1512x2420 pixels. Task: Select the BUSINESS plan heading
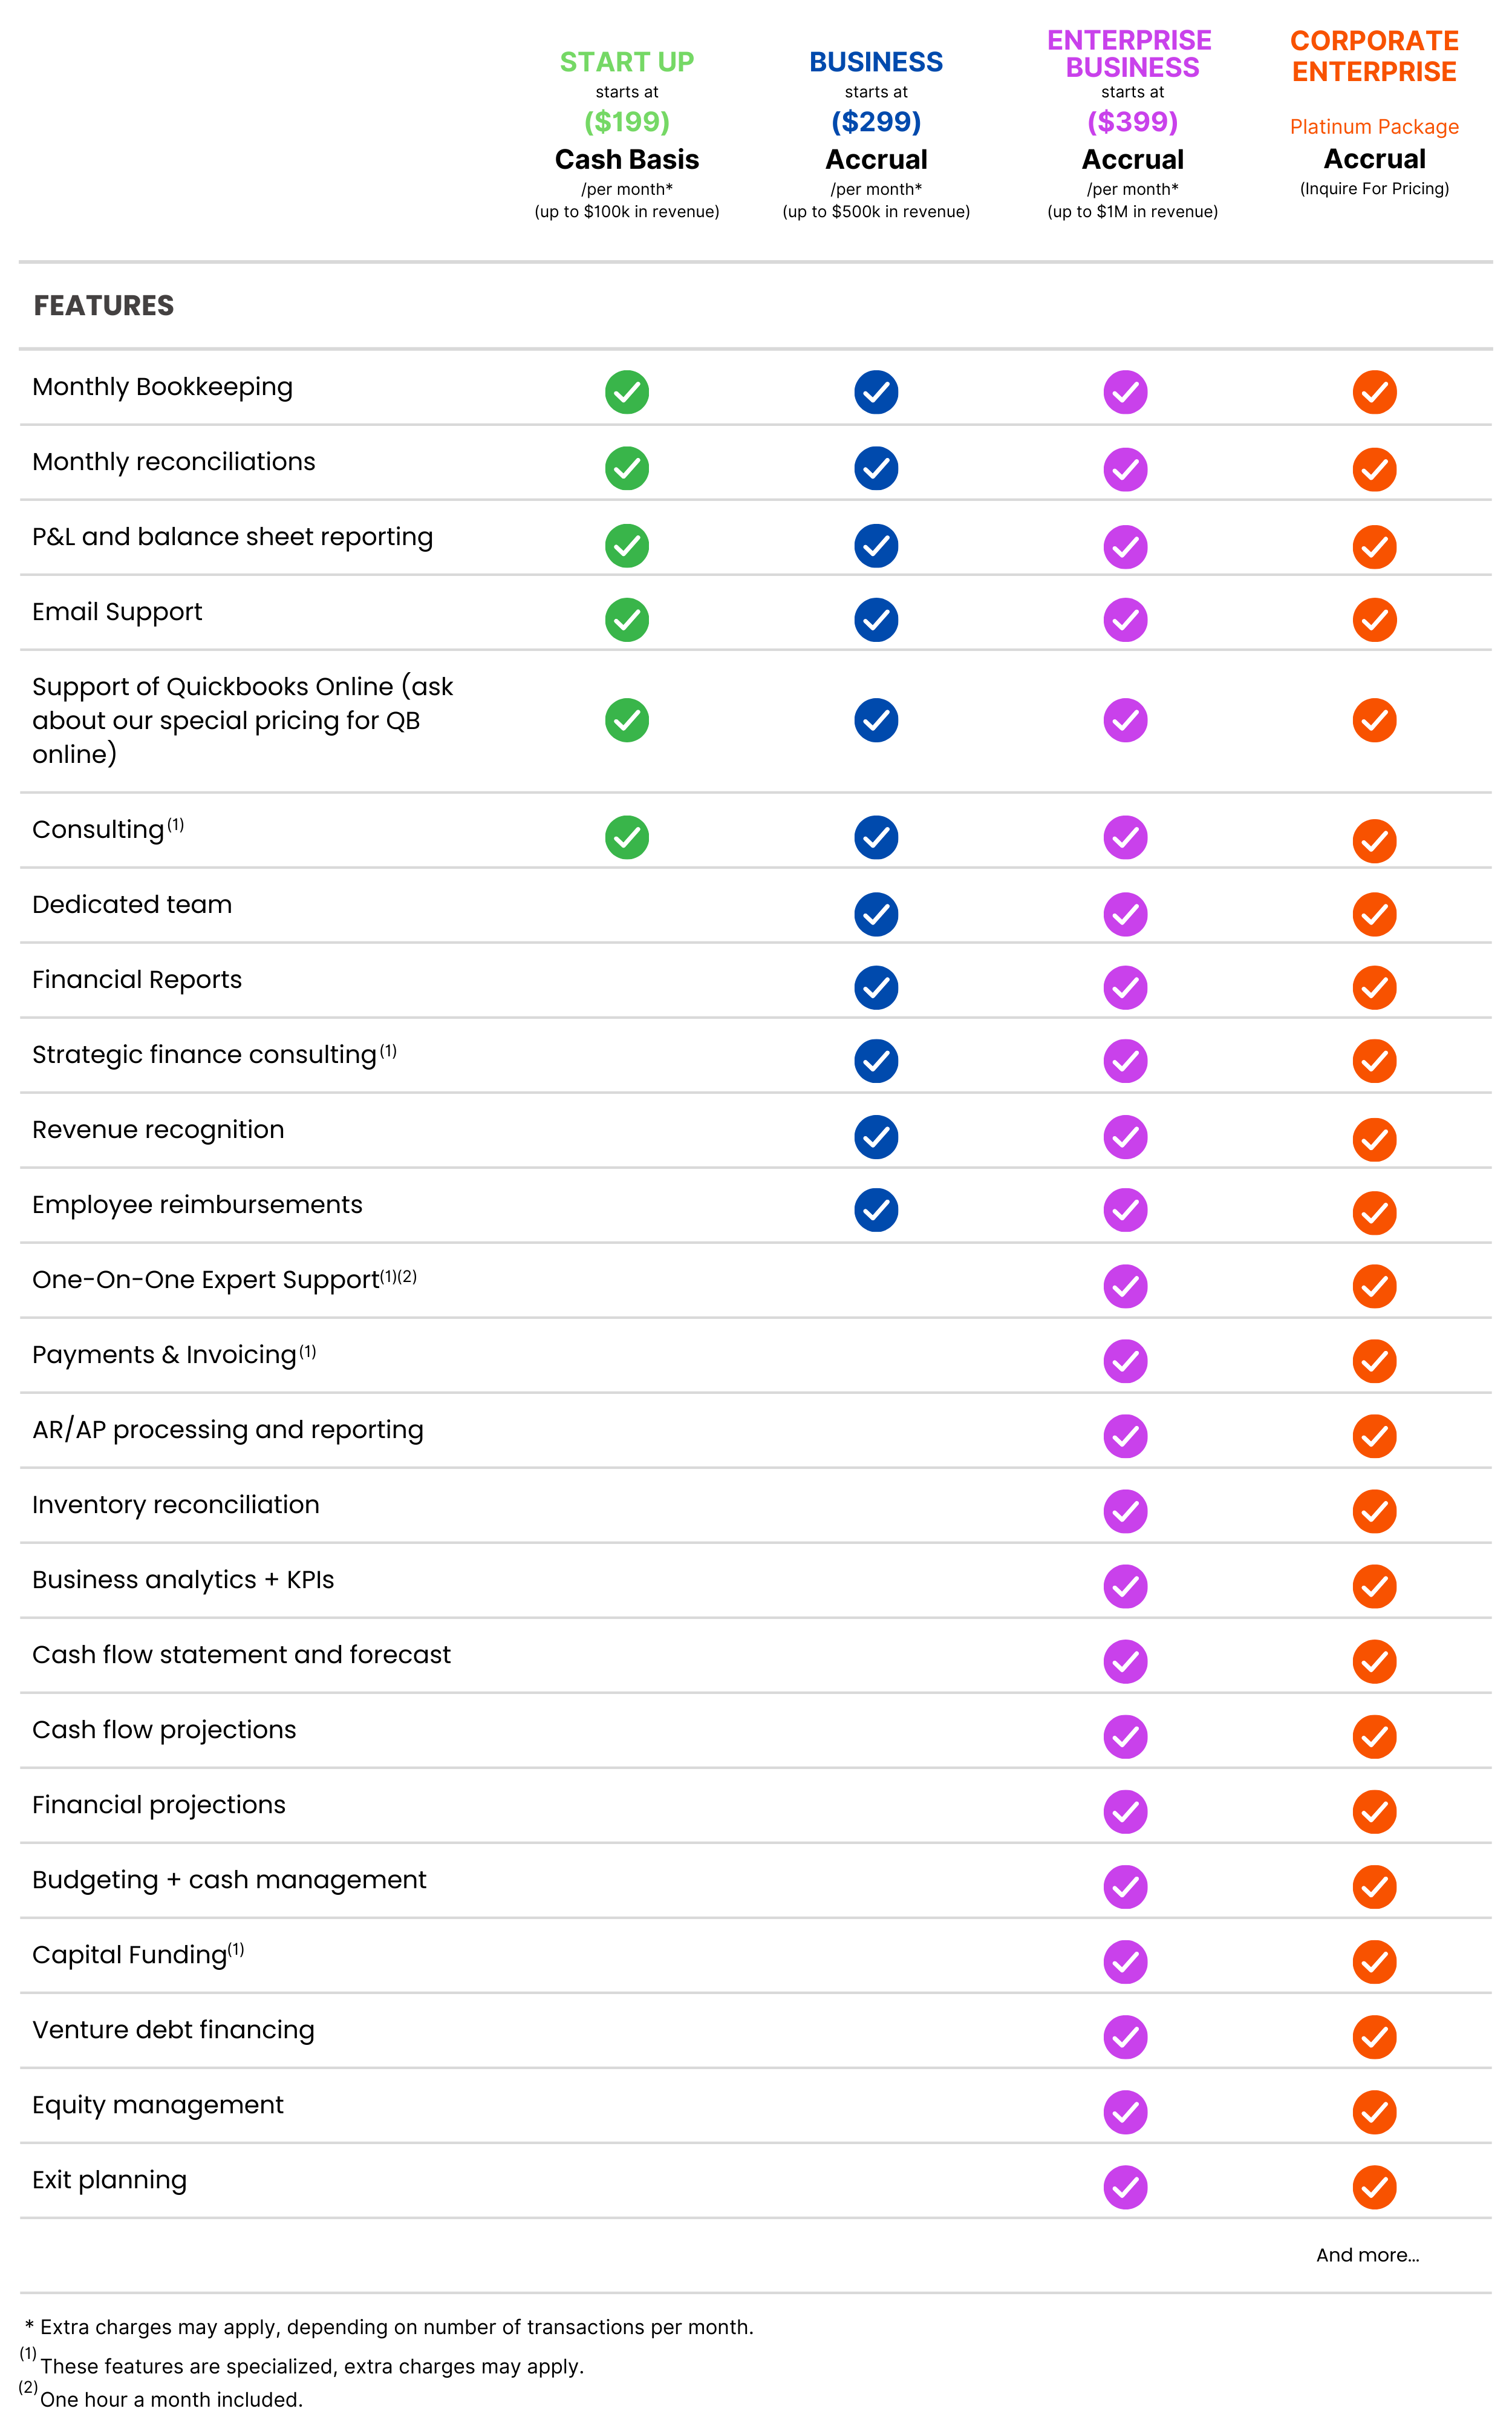click(x=876, y=62)
